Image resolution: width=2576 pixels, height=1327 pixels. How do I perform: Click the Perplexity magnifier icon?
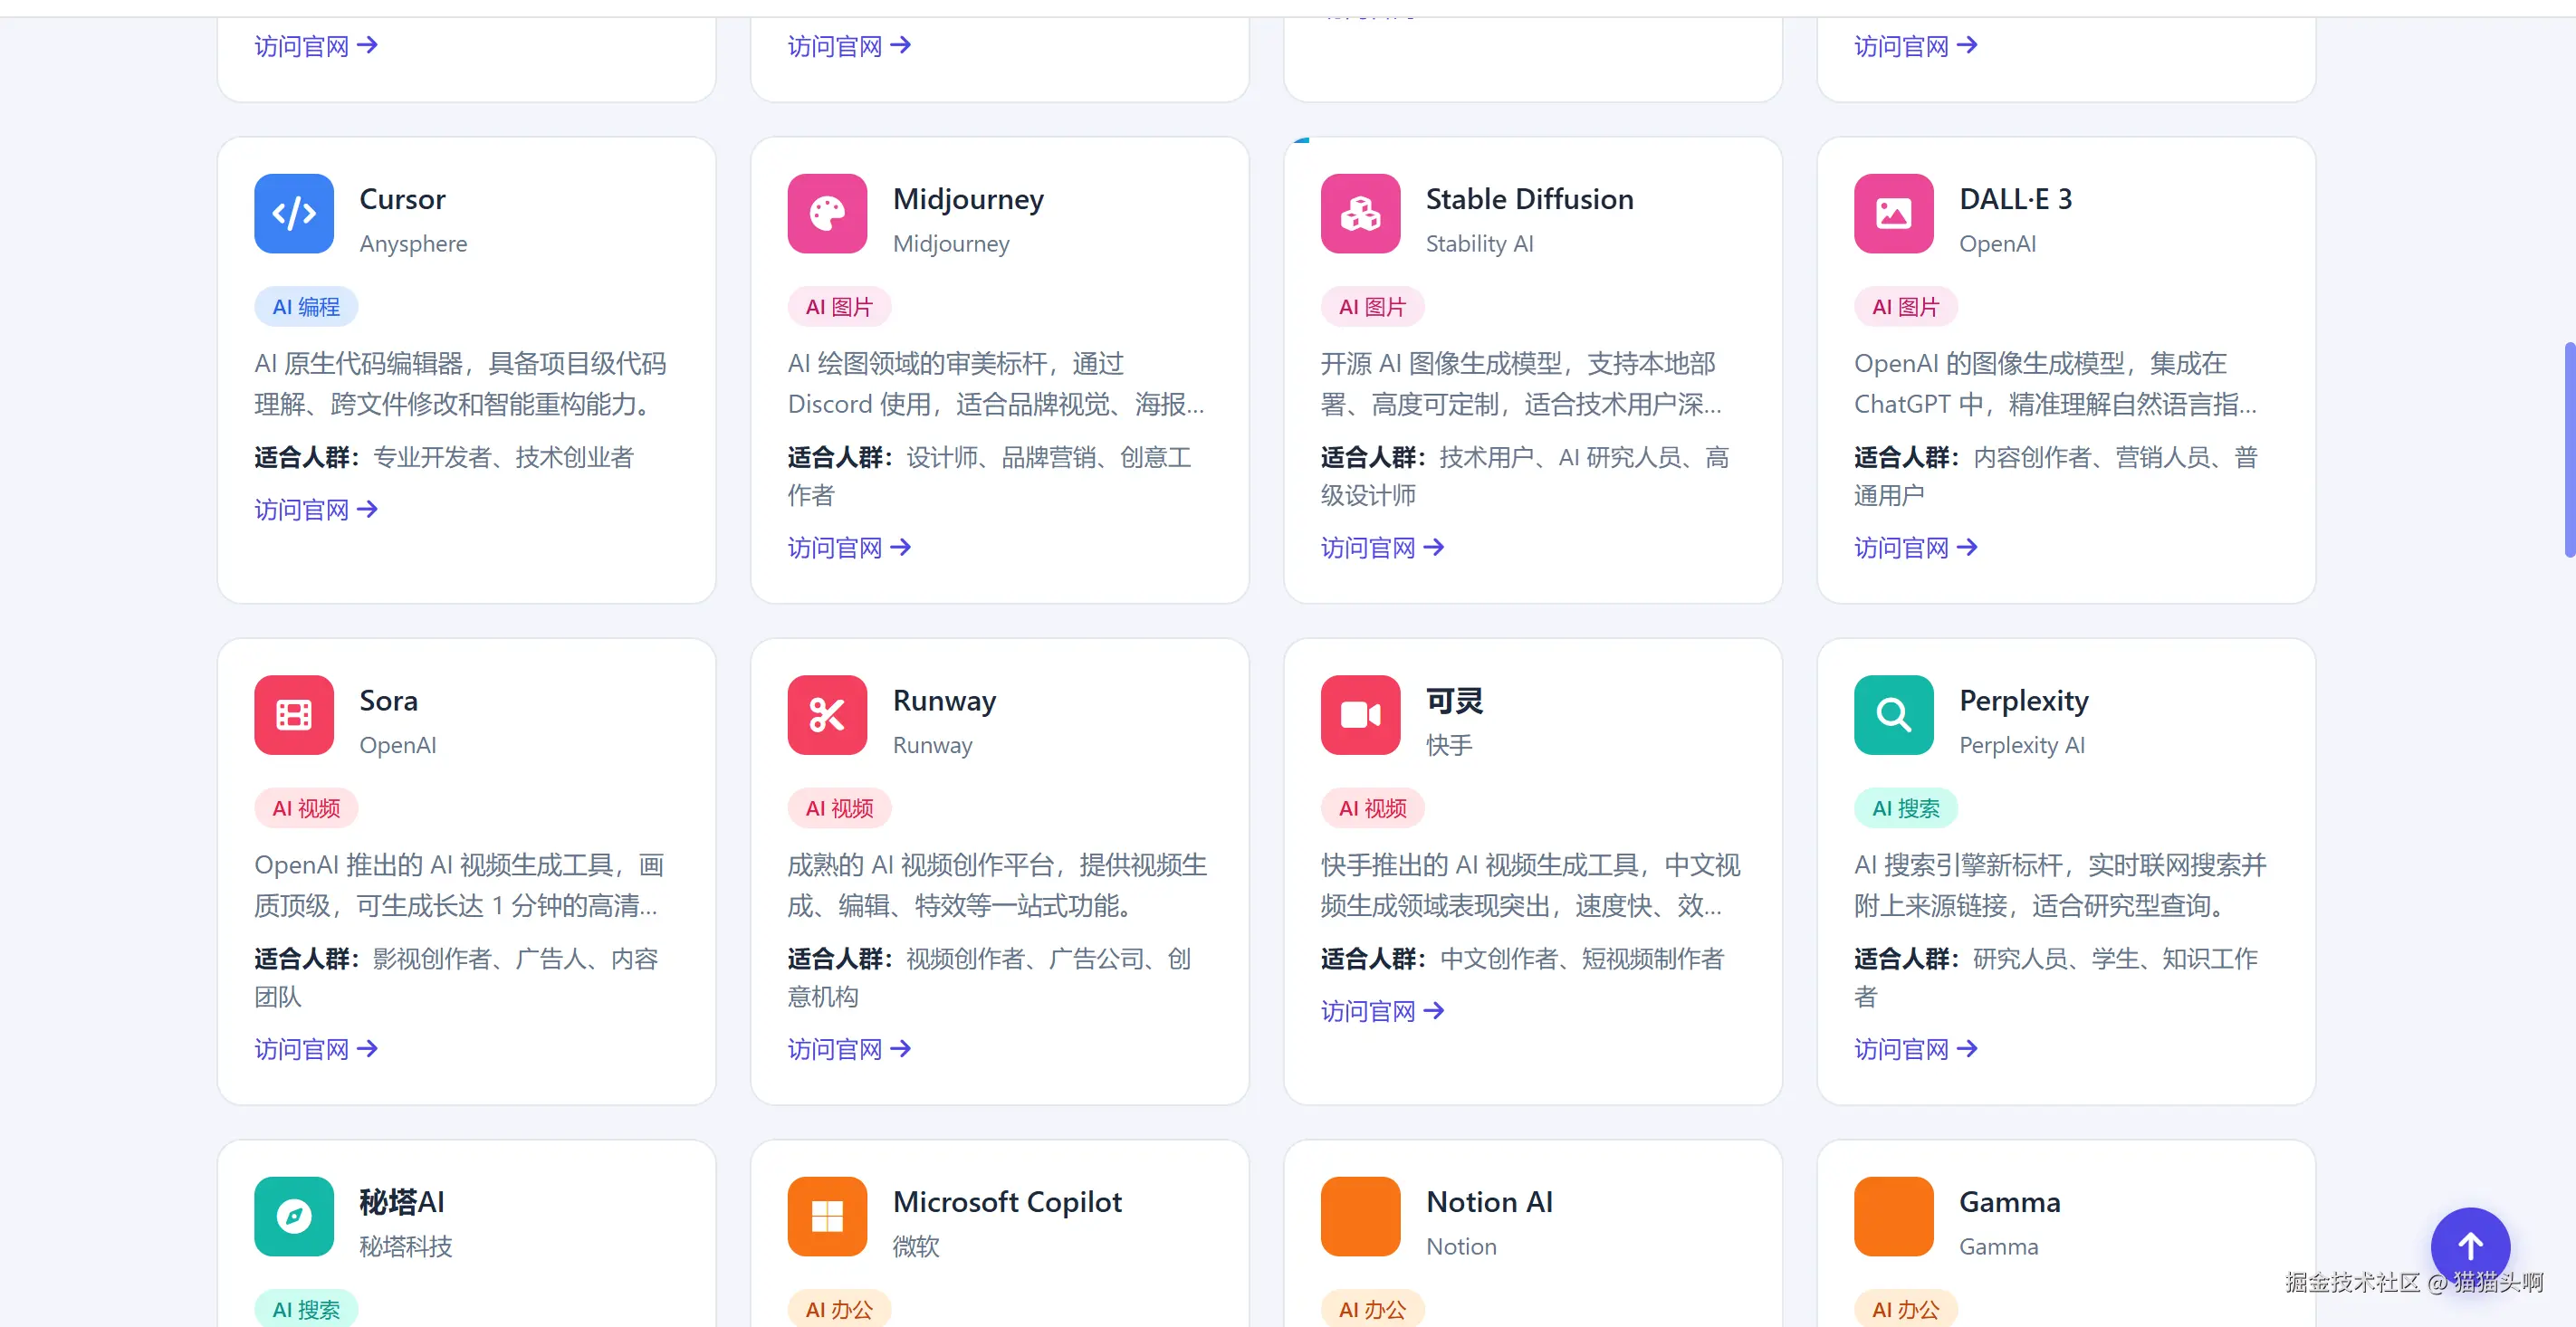[x=1893, y=715]
